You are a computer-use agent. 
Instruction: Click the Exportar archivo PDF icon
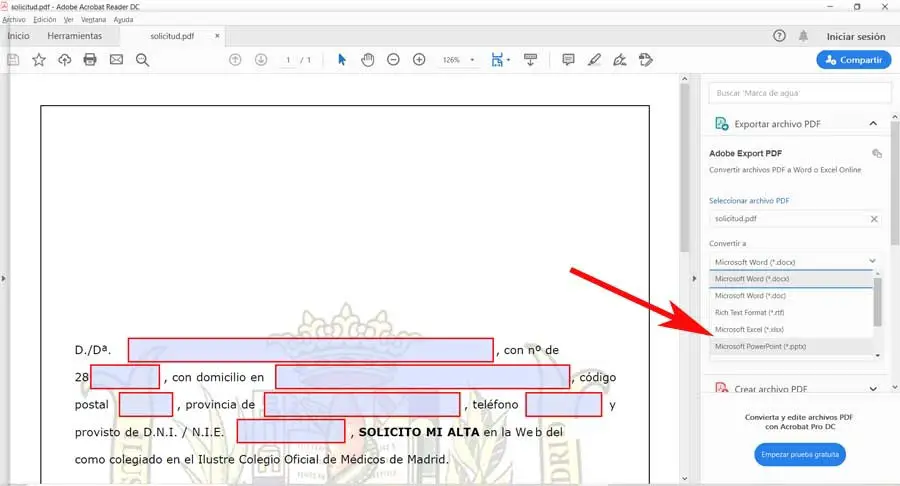pos(721,123)
